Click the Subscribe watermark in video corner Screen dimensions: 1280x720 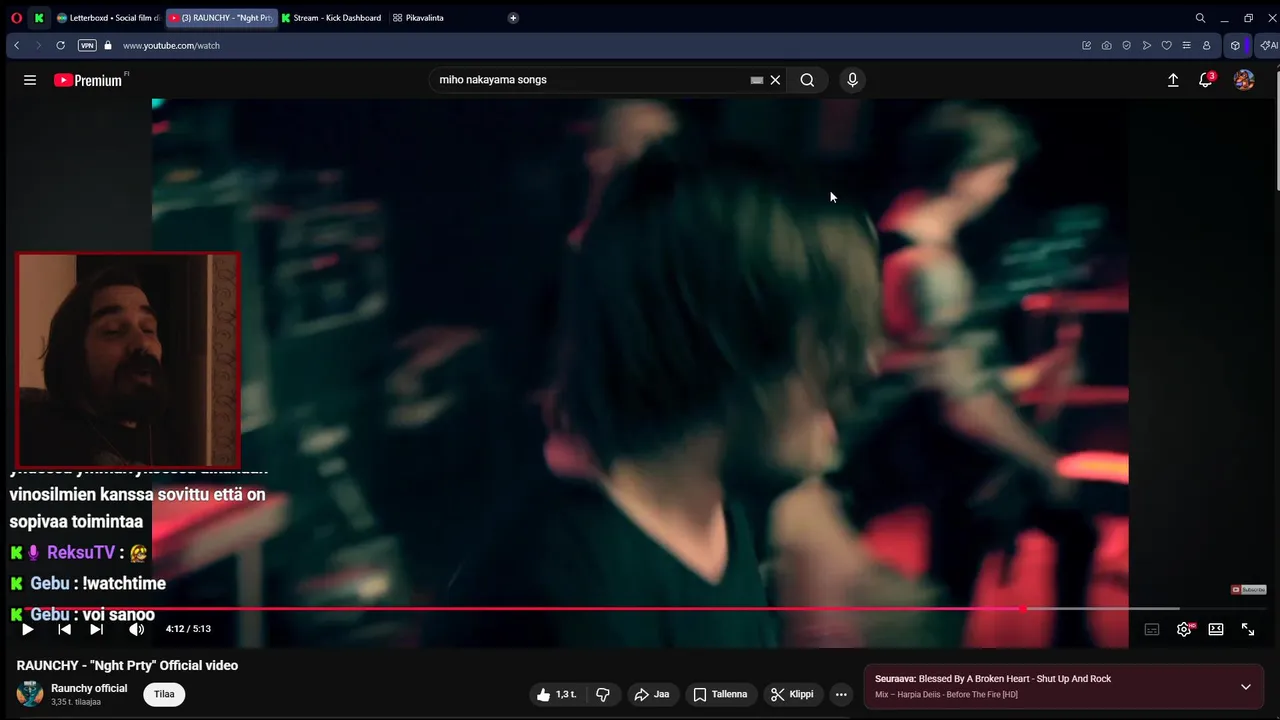pos(1249,589)
